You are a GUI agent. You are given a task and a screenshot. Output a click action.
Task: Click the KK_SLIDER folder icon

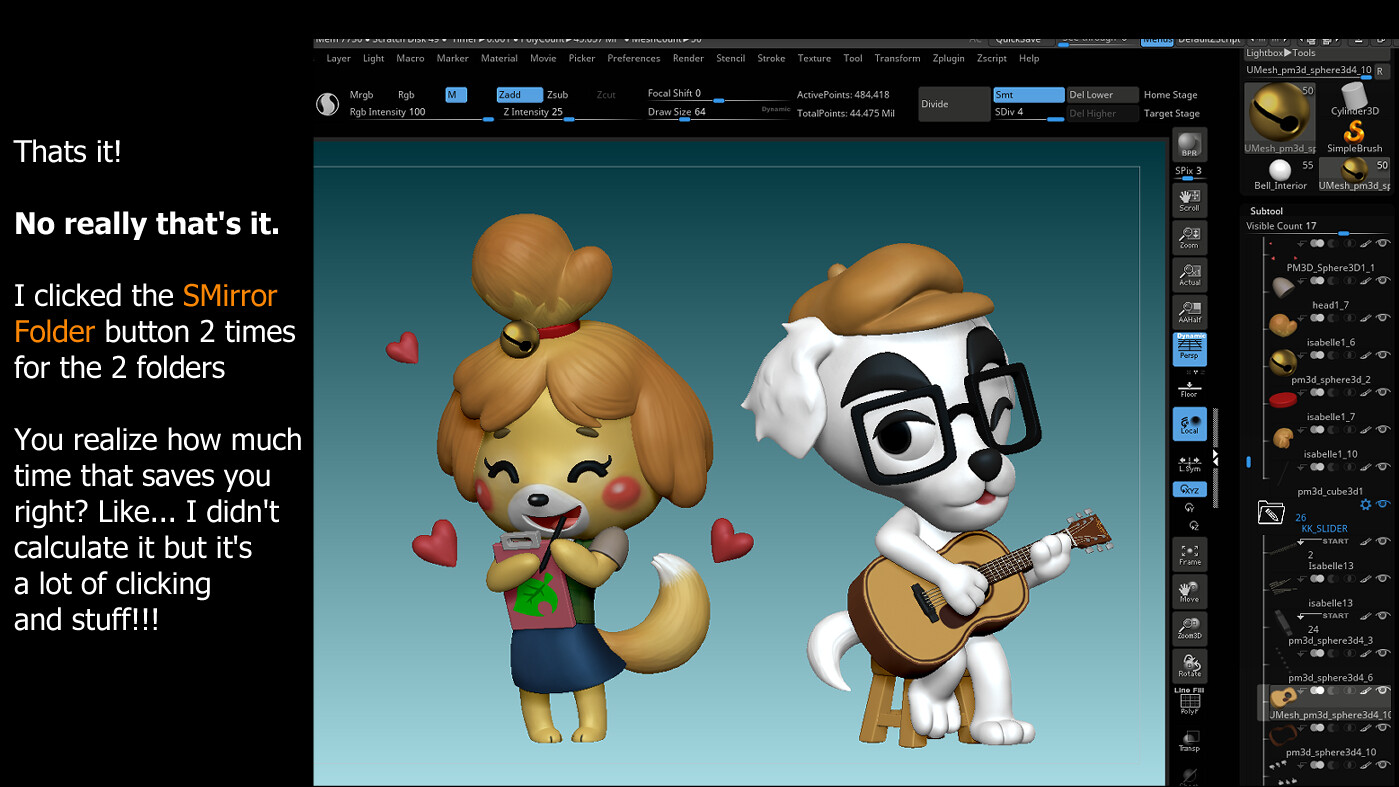tap(1270, 512)
